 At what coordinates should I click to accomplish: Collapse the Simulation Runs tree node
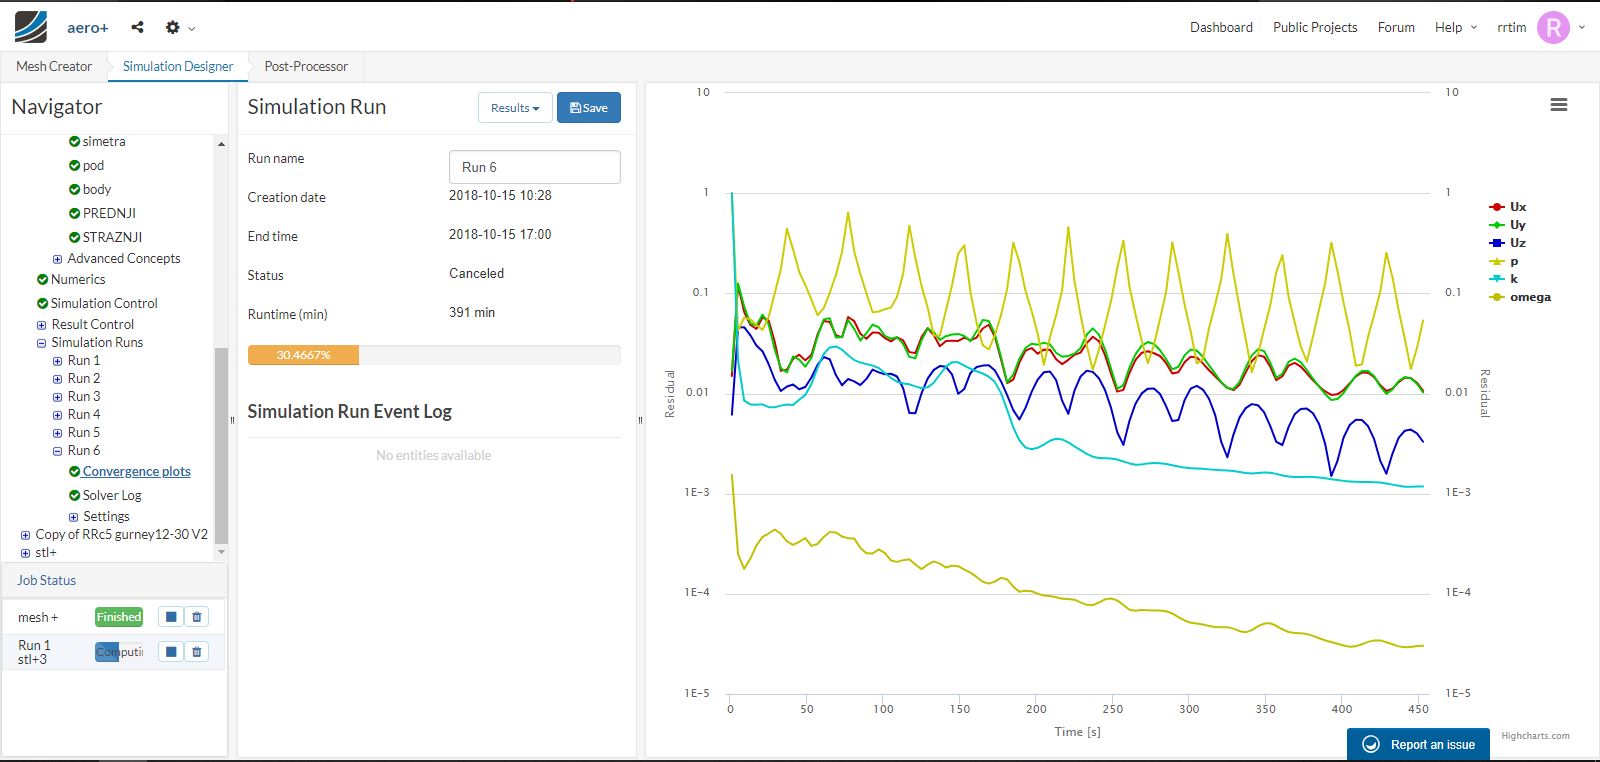[42, 343]
